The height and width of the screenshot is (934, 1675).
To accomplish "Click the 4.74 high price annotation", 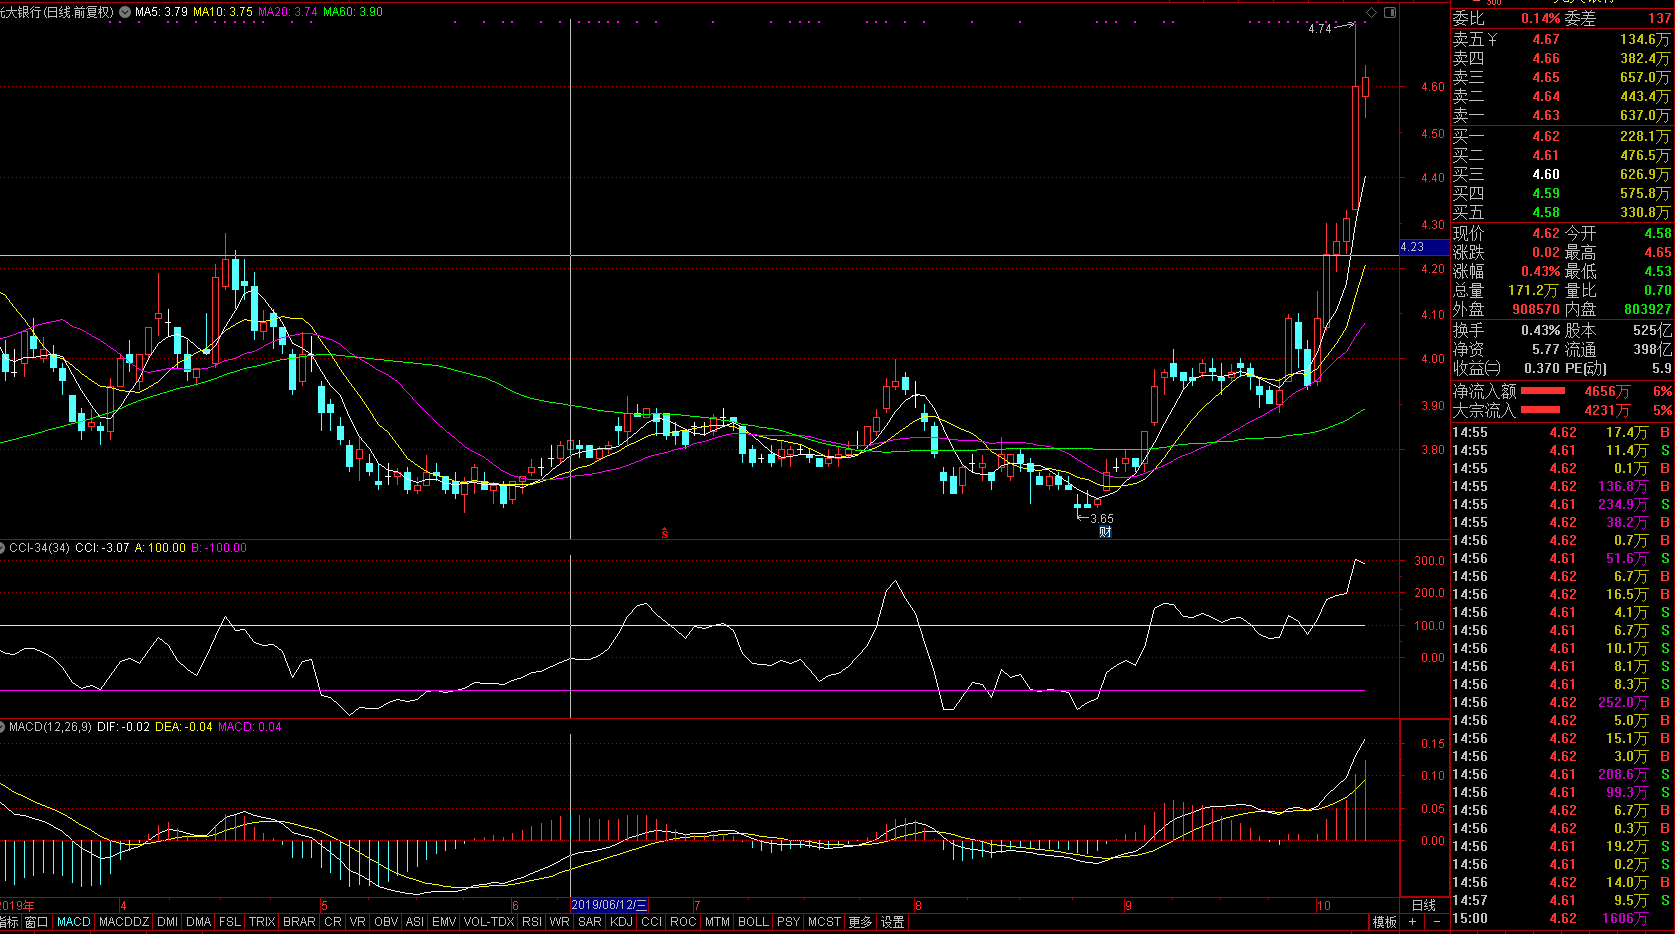I will click(1320, 29).
